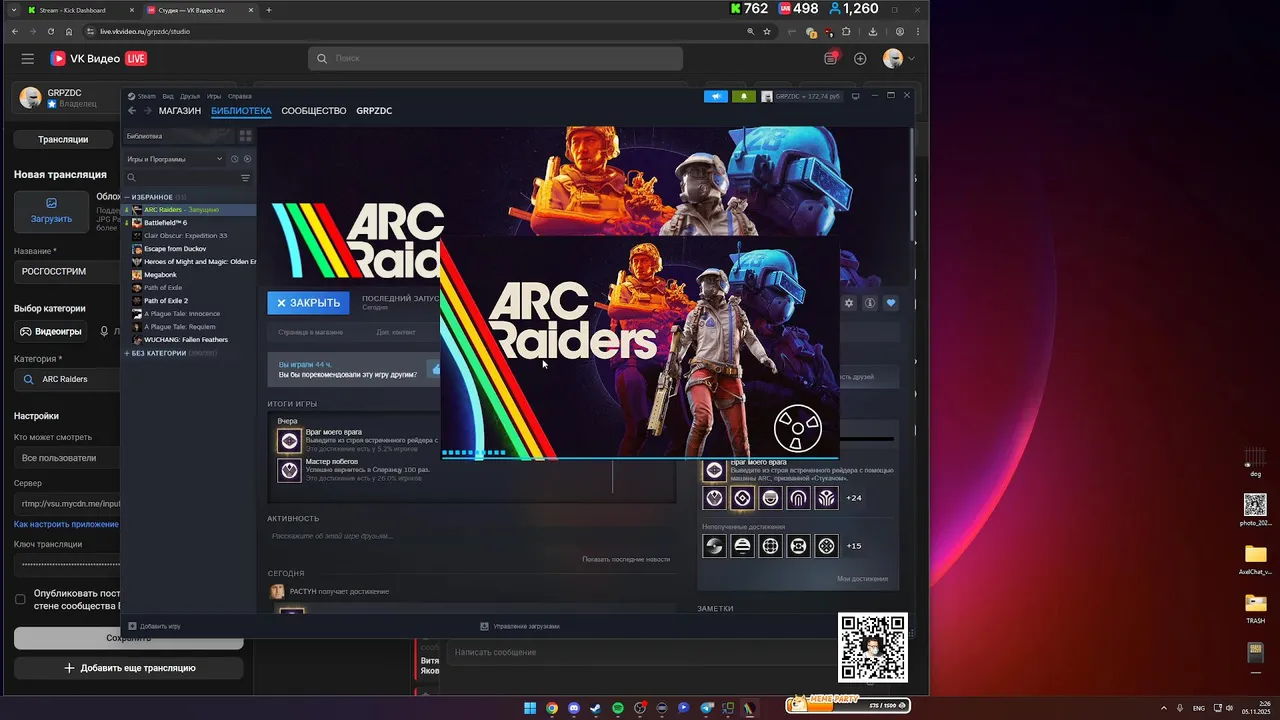Screen dimensions: 1280x720
Task: Open VK Video notifications icon
Action: point(830,59)
